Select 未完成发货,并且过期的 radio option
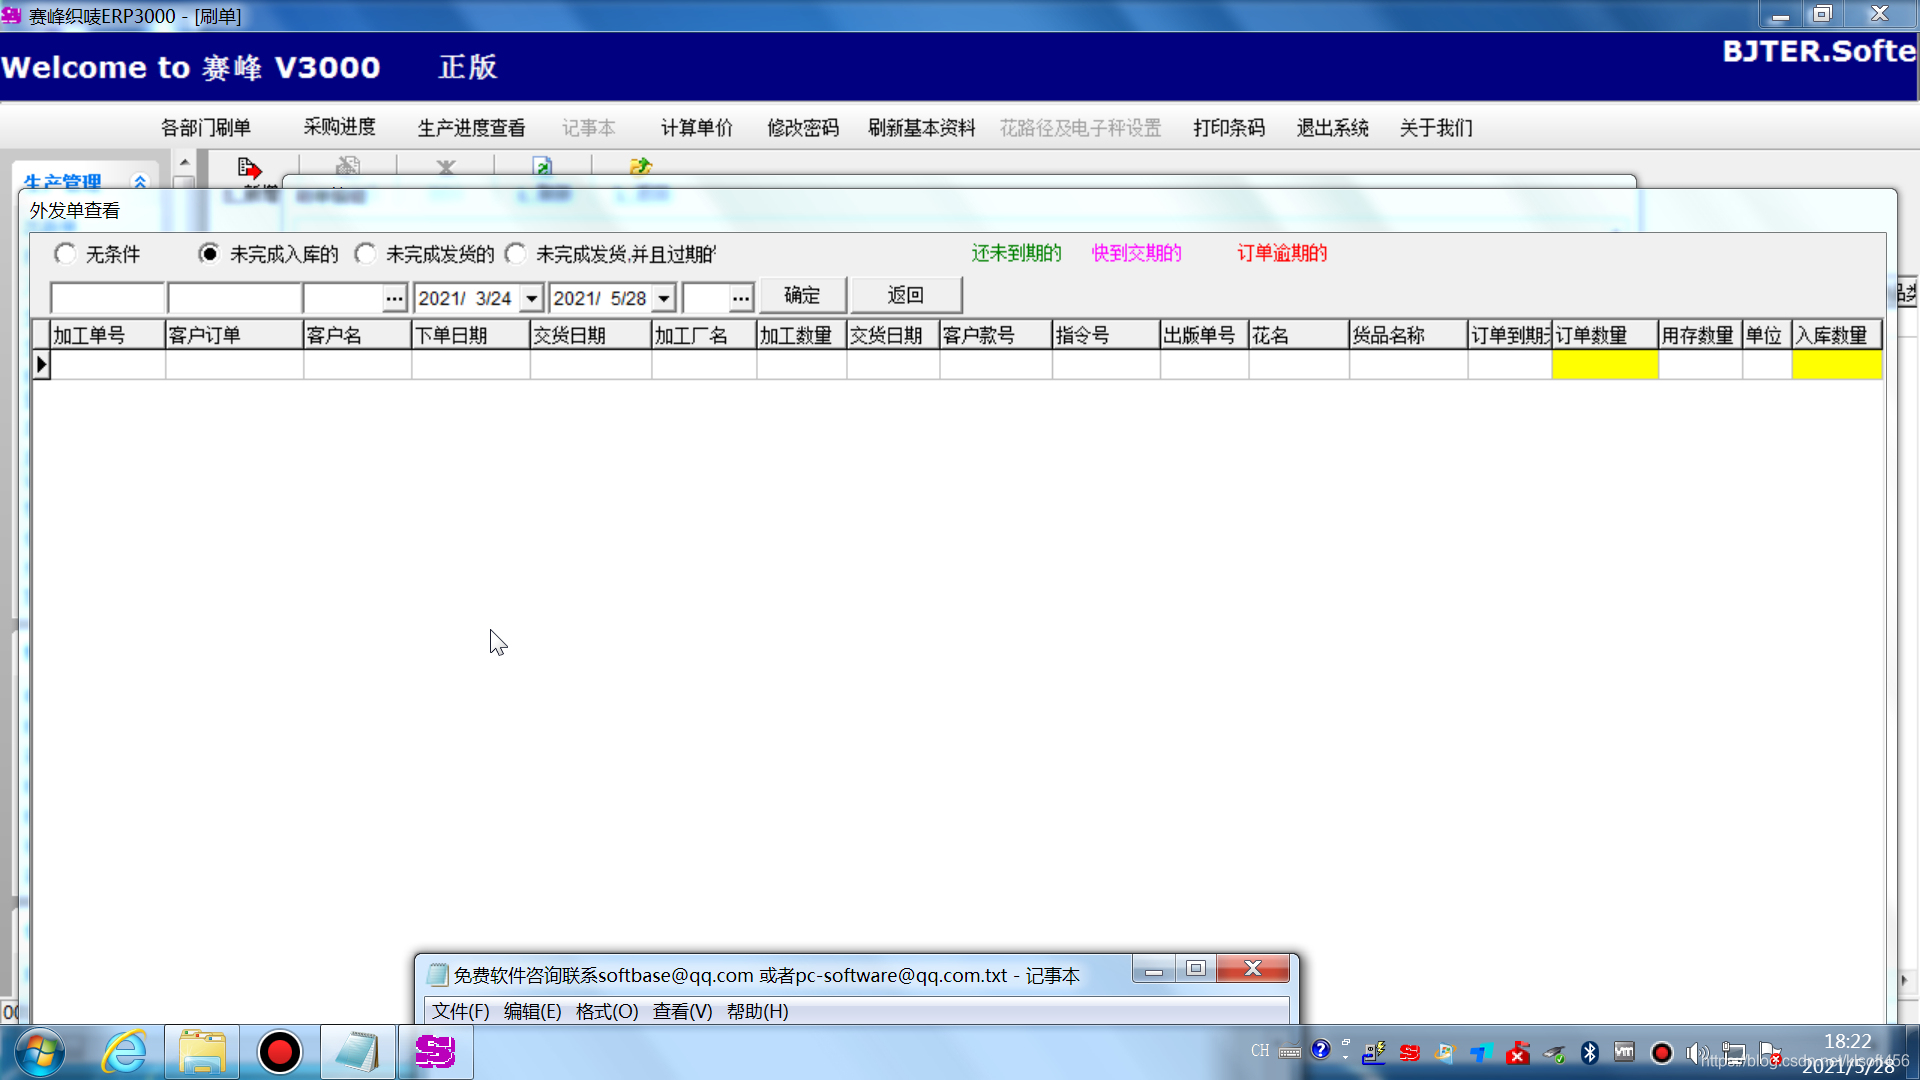 (516, 254)
